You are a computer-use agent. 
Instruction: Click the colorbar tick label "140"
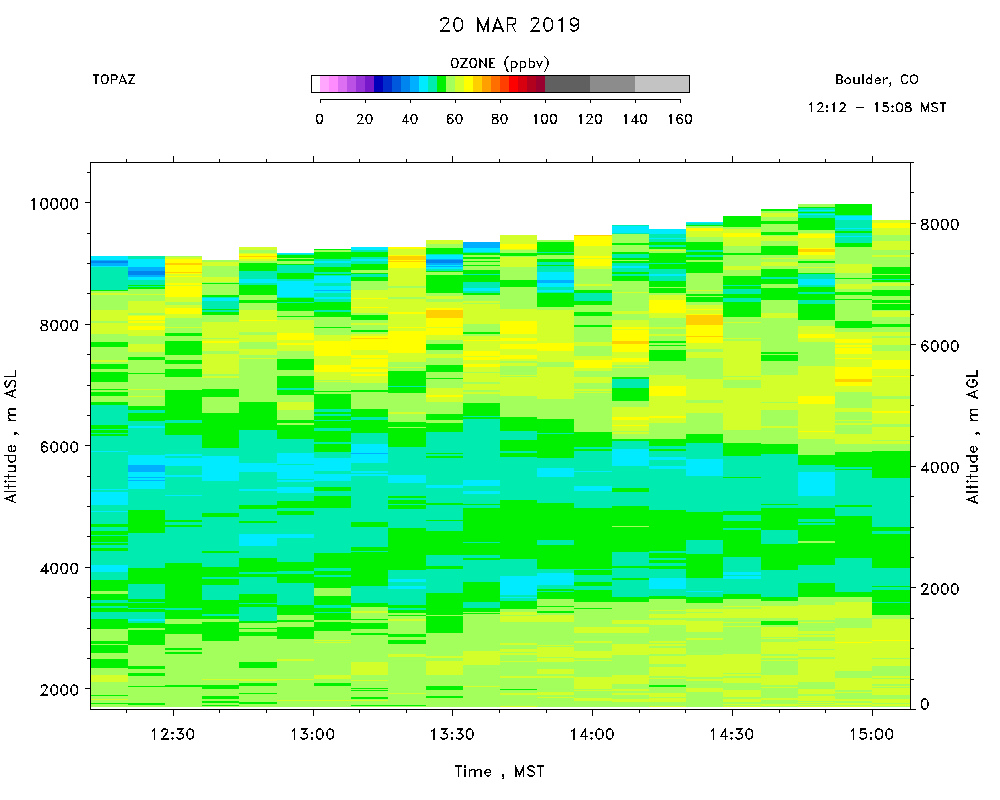click(635, 119)
